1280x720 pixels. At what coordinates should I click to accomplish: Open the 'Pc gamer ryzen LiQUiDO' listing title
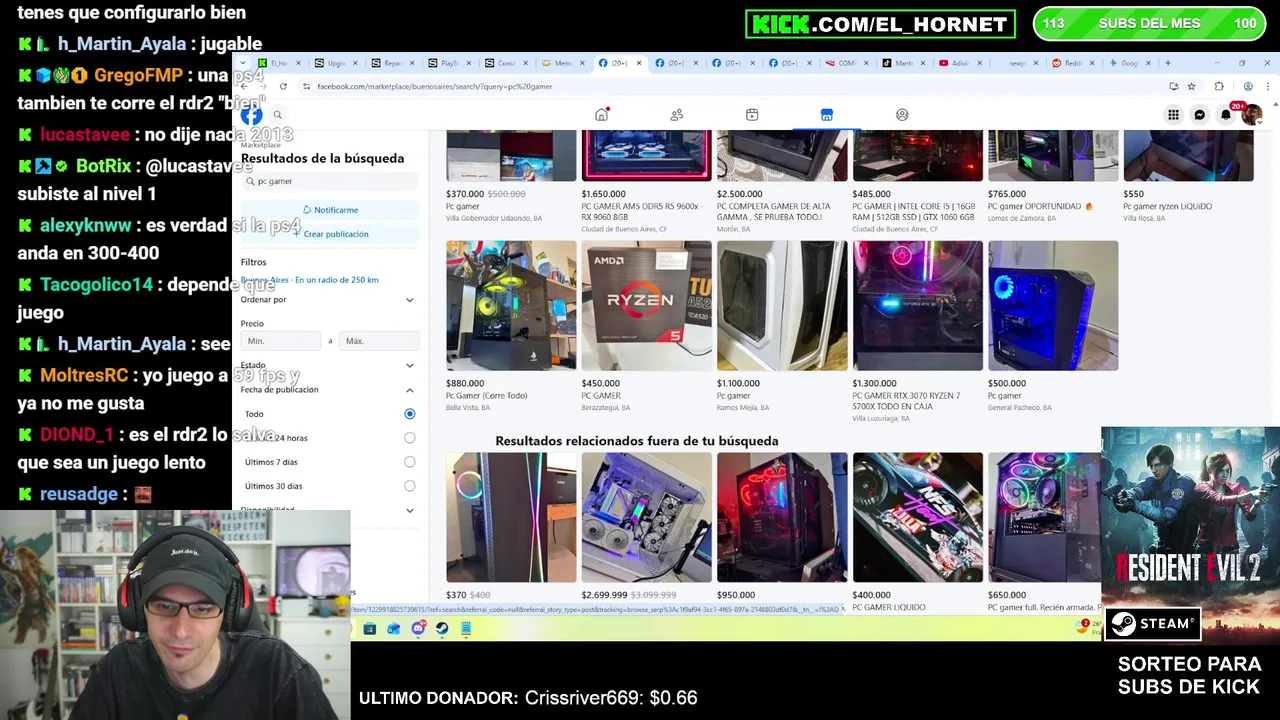(x=1167, y=207)
